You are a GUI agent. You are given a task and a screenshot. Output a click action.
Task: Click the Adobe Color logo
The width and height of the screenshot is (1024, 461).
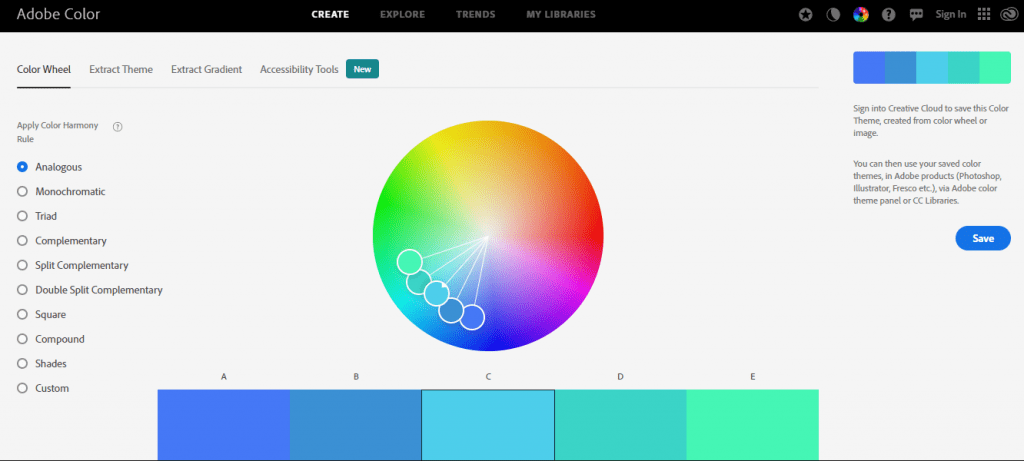coord(58,14)
